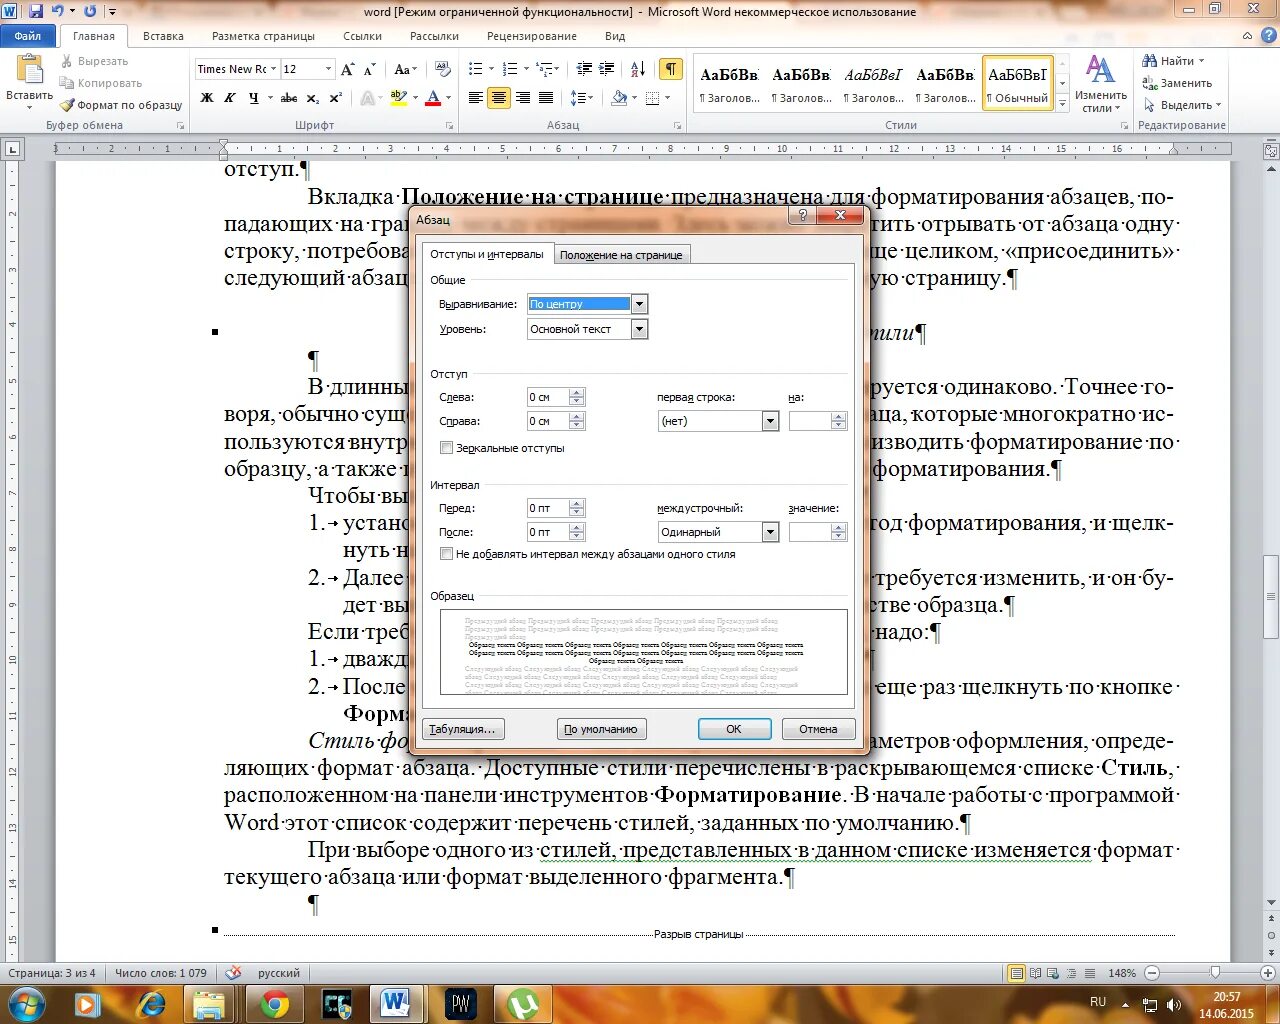The image size is (1280, 1024).
Task: Click the Paste (Вставить) icon
Action: point(30,70)
